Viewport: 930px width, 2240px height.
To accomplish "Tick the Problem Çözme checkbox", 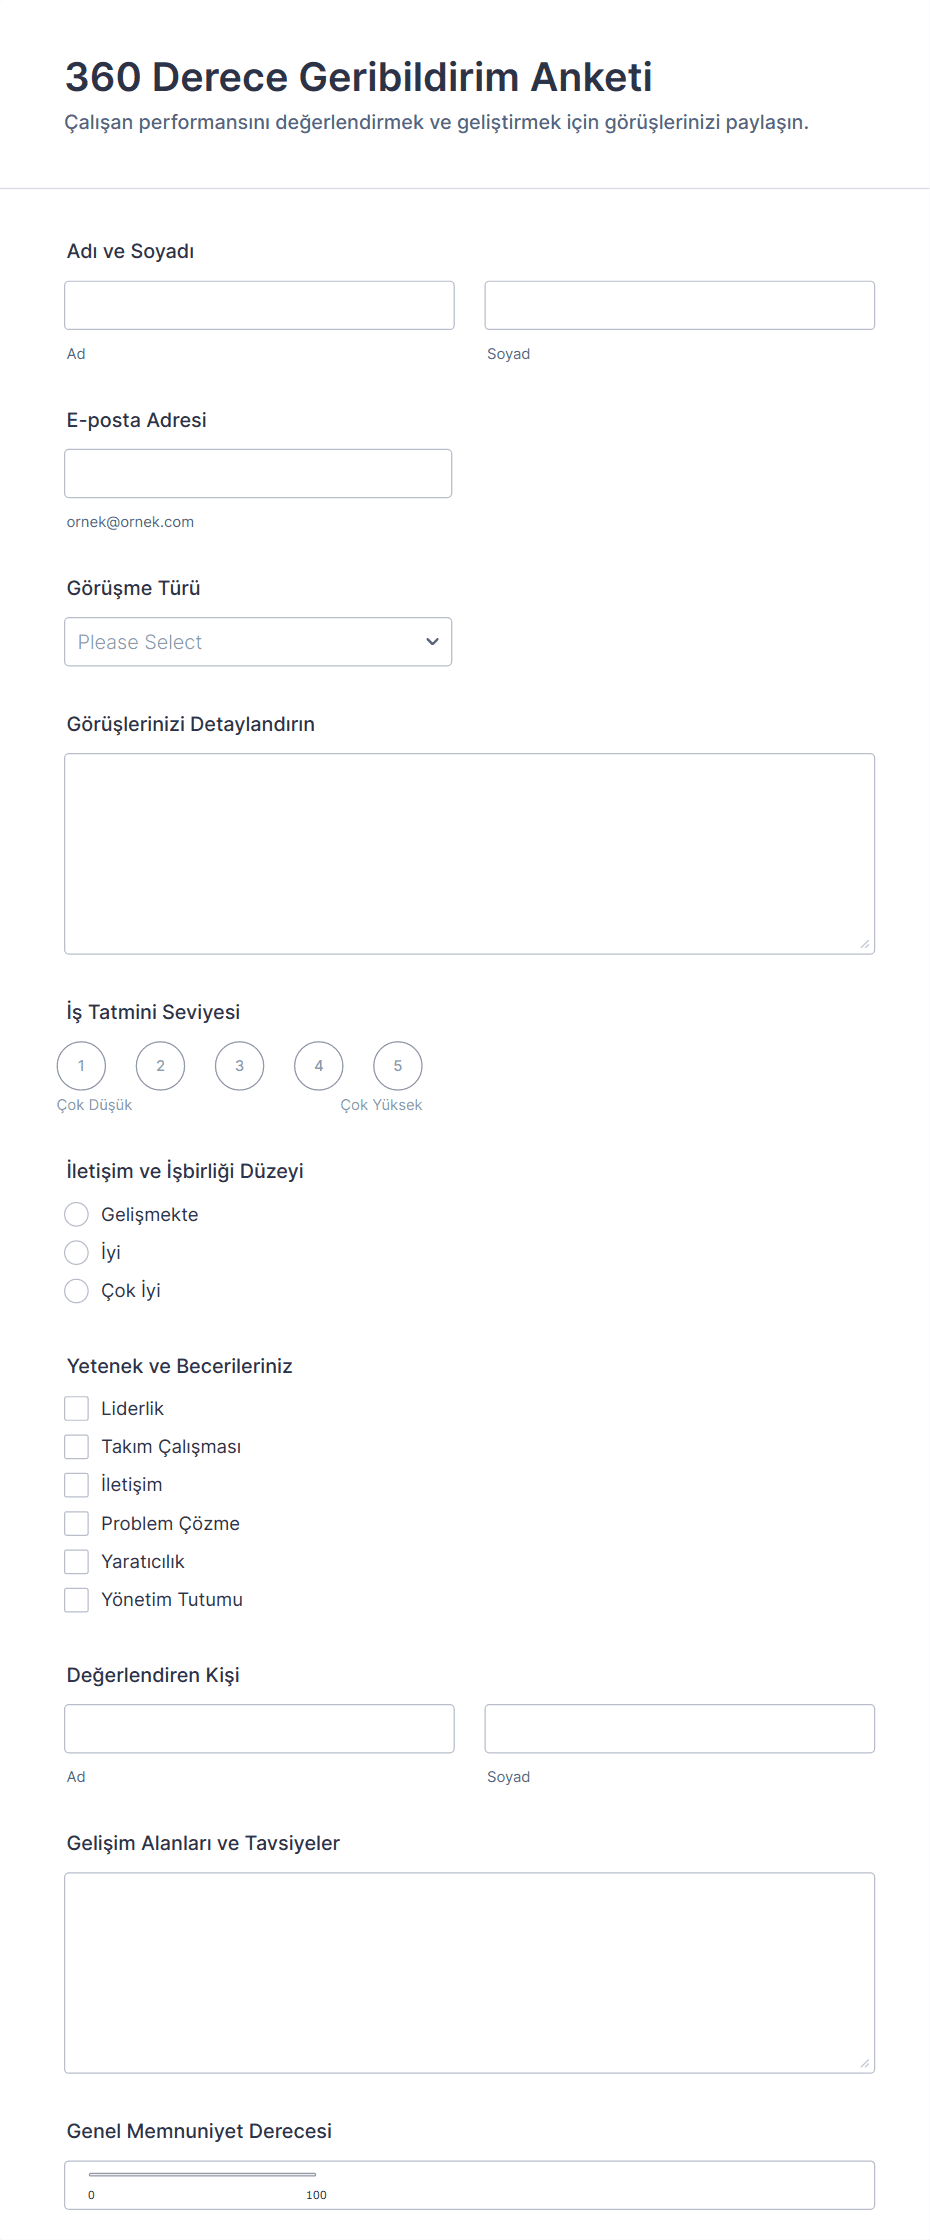I will pos(76,1523).
